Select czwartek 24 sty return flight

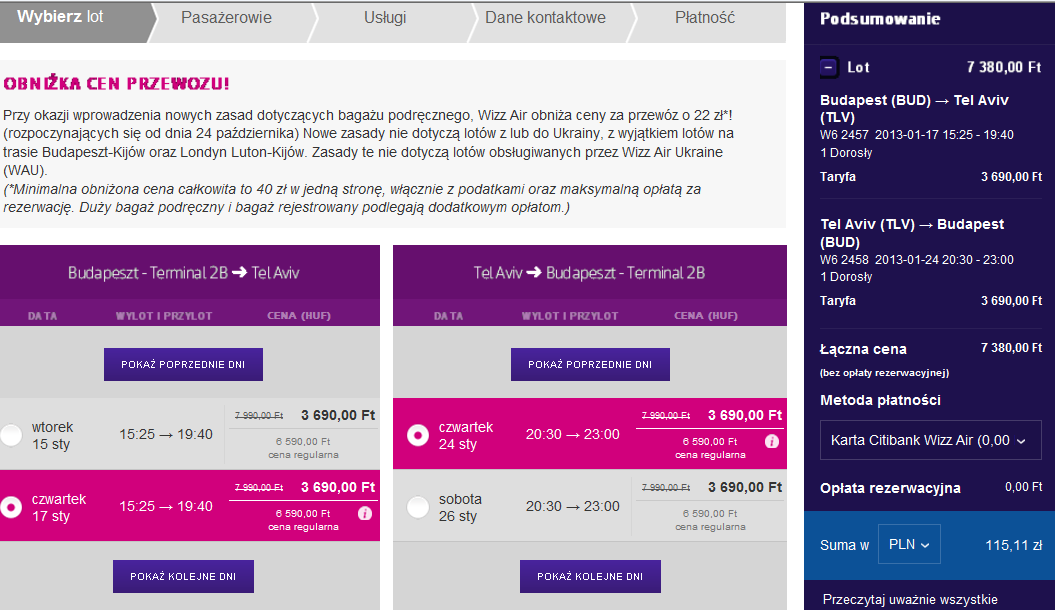click(x=418, y=435)
